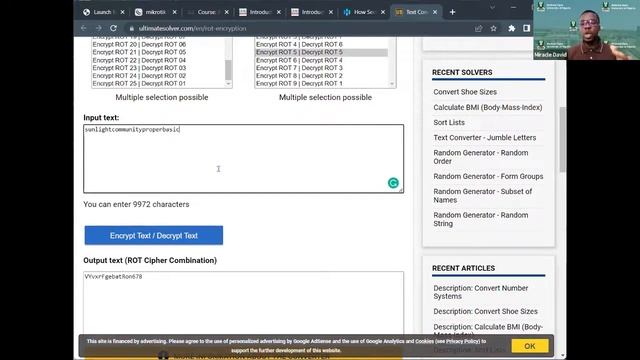640x360 pixels.
Task: Click the Grammarly icon in input text box
Action: (x=393, y=183)
